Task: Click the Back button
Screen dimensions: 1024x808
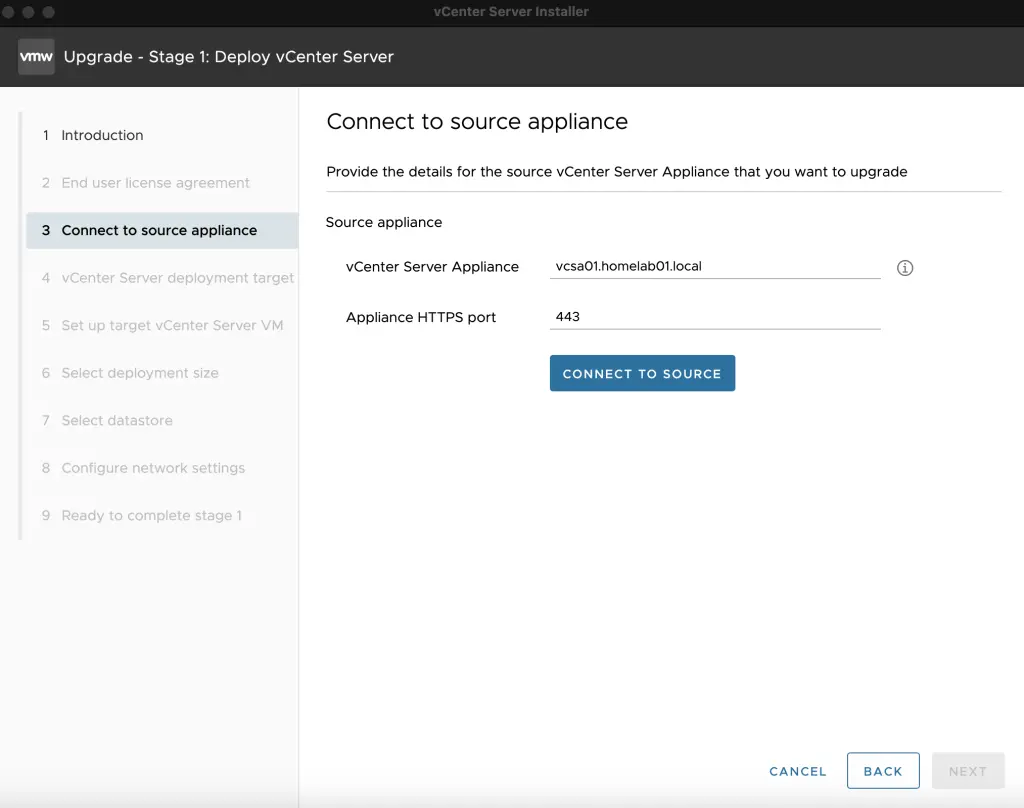Action: (883, 771)
